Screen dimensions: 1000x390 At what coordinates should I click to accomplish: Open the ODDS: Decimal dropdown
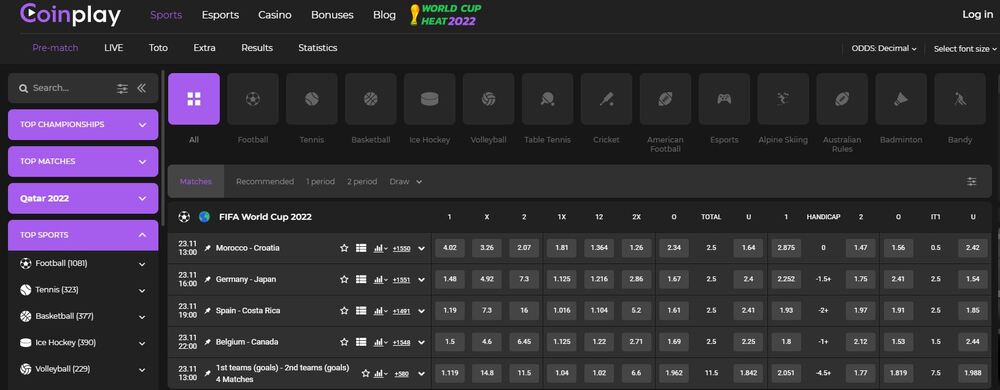pyautogui.click(x=884, y=48)
